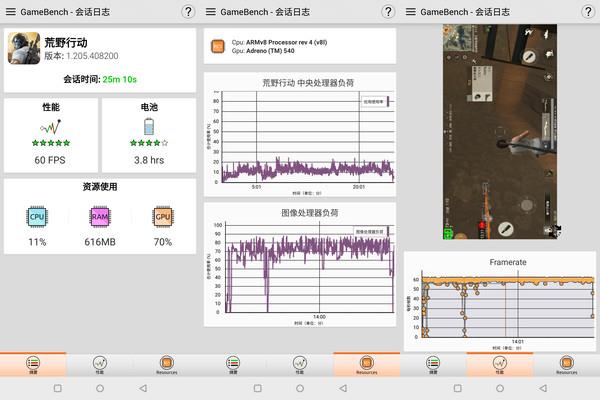Tap the Android recent apps square in left panel

tap(58, 388)
